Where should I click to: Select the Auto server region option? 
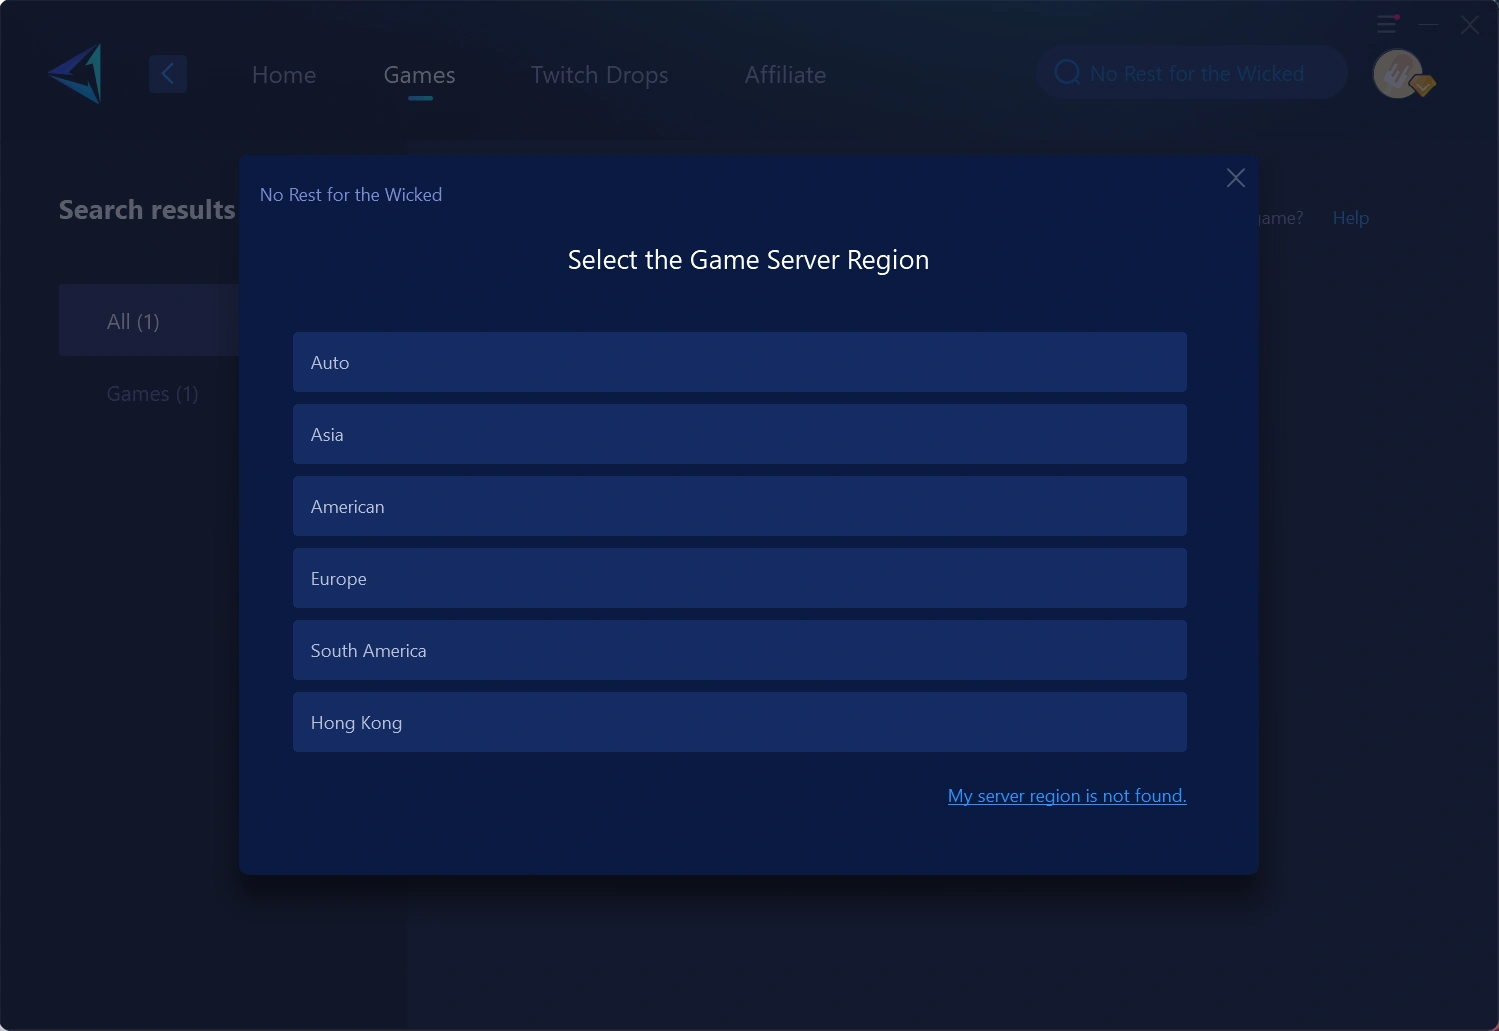click(739, 362)
